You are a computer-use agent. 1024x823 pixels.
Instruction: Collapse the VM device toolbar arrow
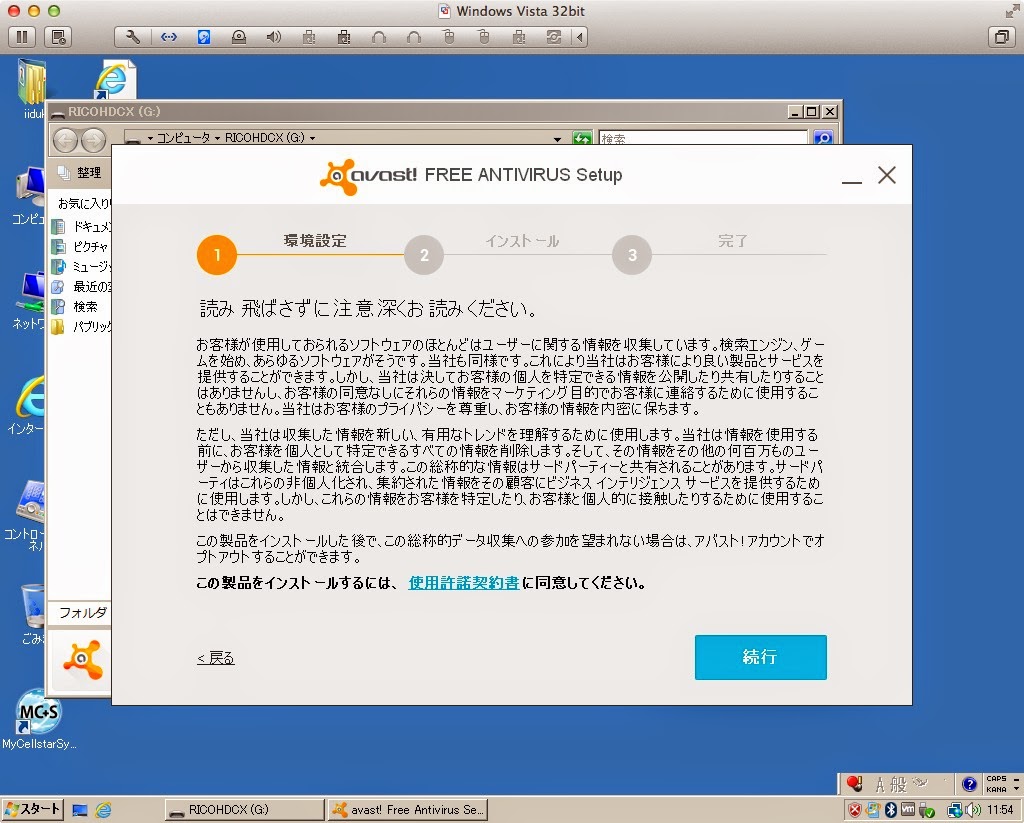pyautogui.click(x=579, y=37)
